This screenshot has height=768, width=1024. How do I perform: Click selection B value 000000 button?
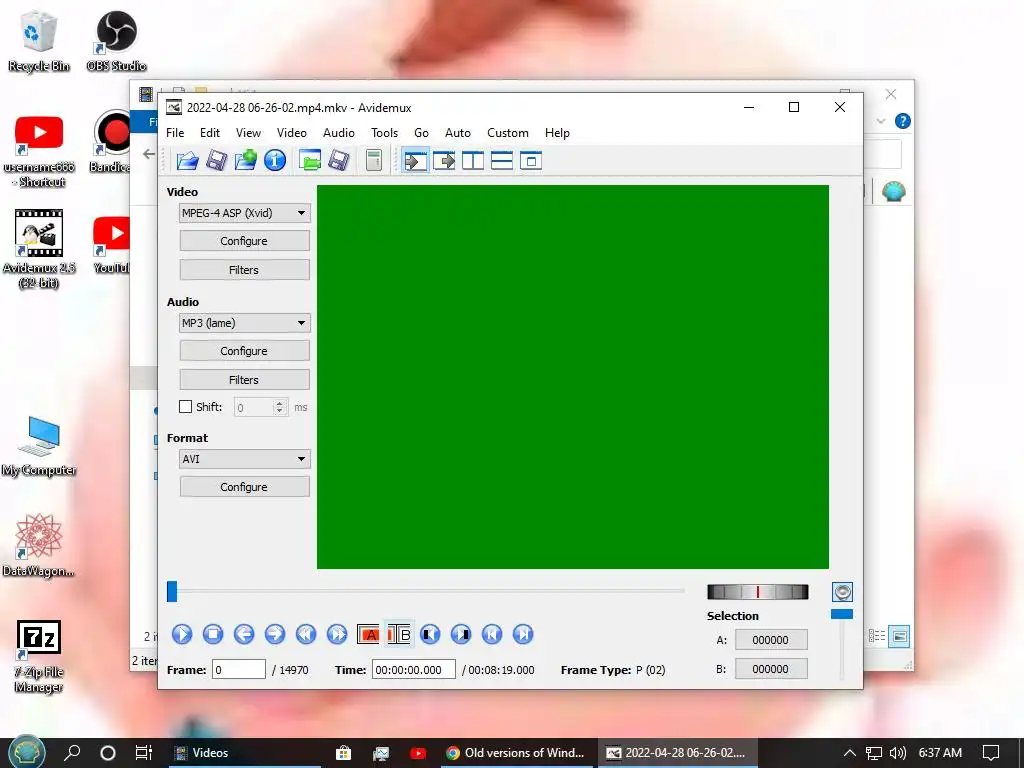click(771, 669)
